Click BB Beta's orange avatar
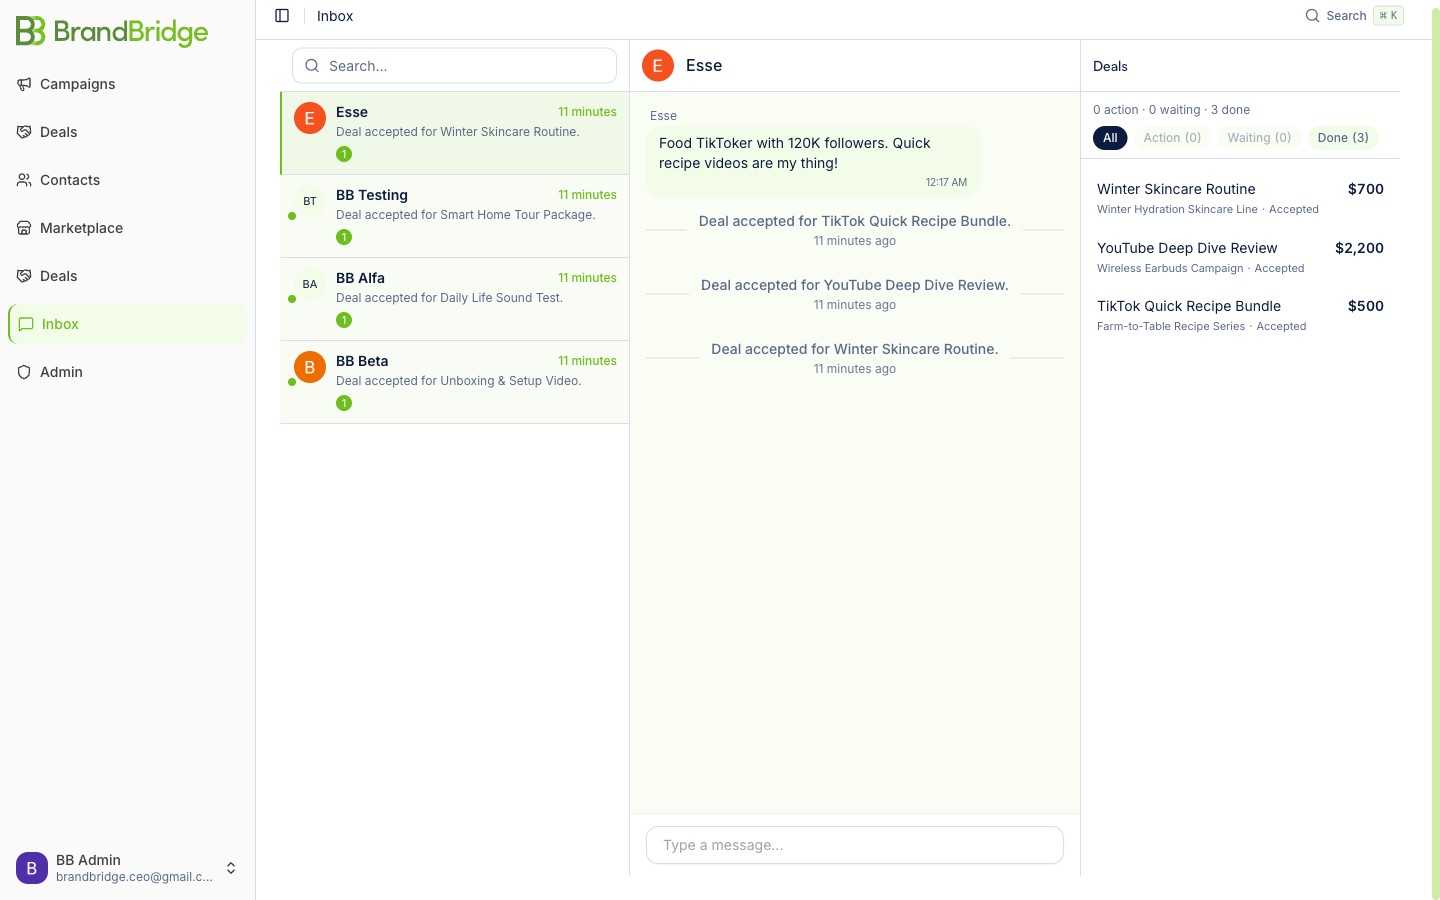Viewport: 1440px width, 900px height. (310, 367)
